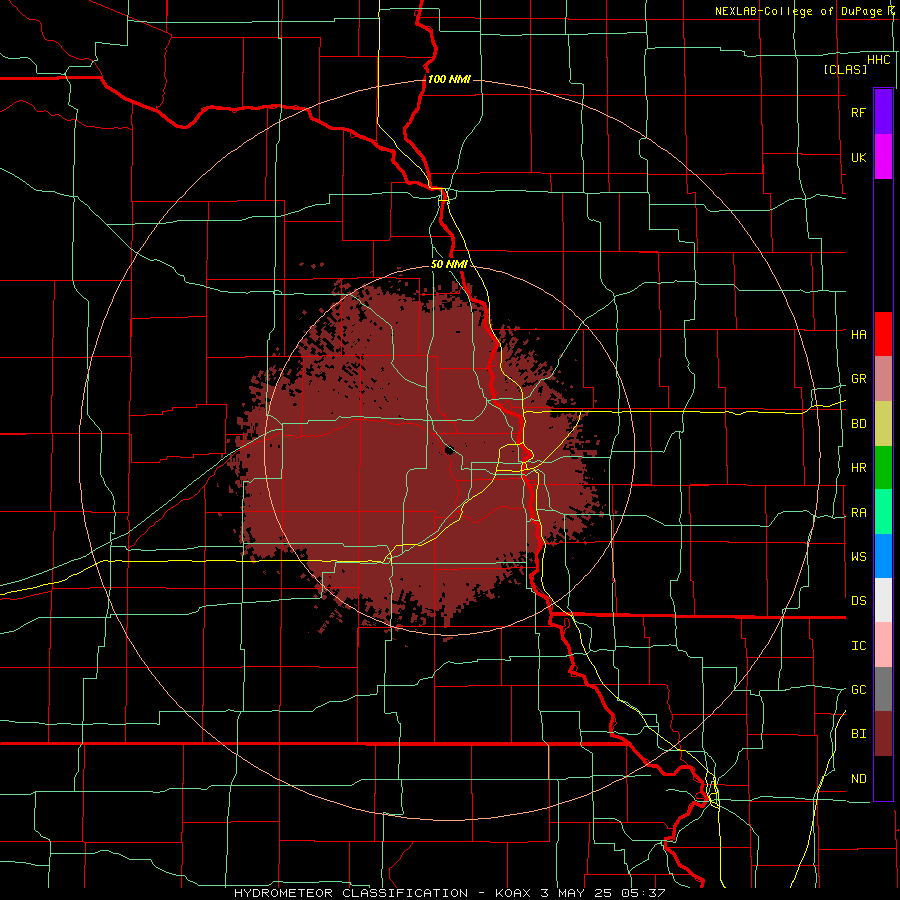Click the ND legend label
This screenshot has height=900, width=900.
point(859,779)
